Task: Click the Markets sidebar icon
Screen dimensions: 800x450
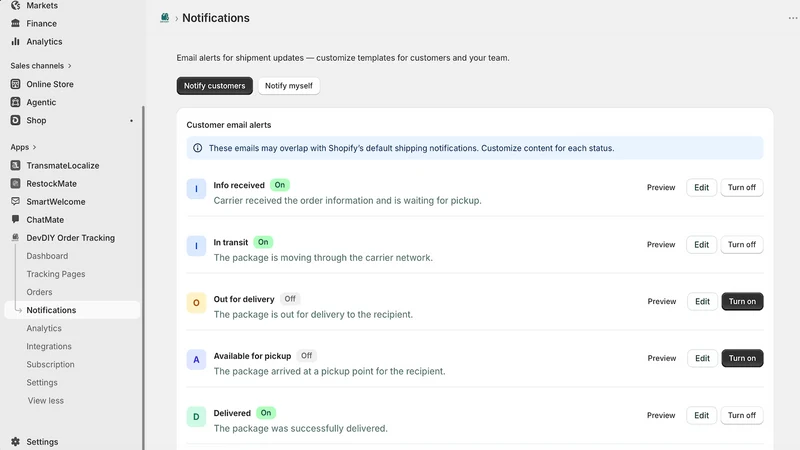Action: [x=15, y=5]
